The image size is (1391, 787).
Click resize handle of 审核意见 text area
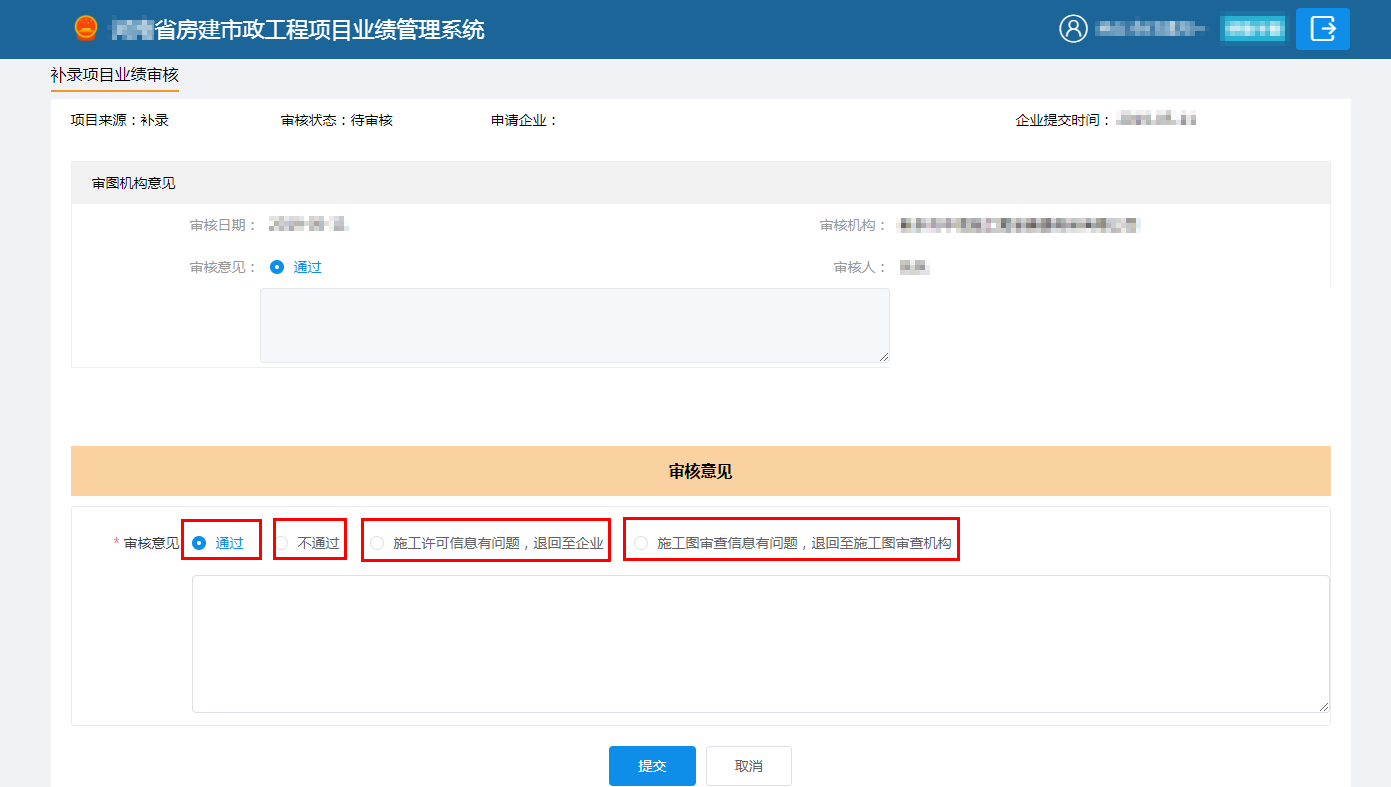1324,706
